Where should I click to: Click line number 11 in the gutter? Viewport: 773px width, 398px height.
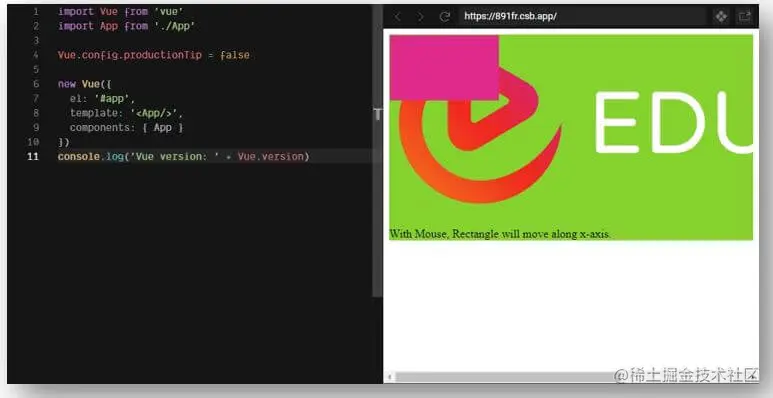click(33, 157)
